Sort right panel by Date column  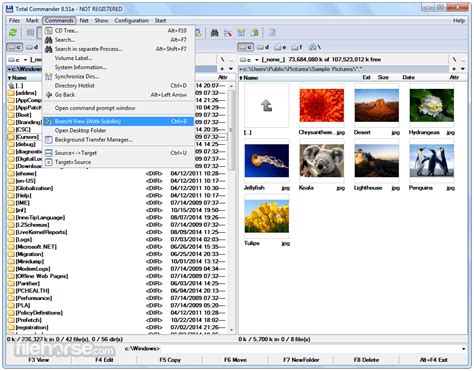pyautogui.click(x=408, y=78)
